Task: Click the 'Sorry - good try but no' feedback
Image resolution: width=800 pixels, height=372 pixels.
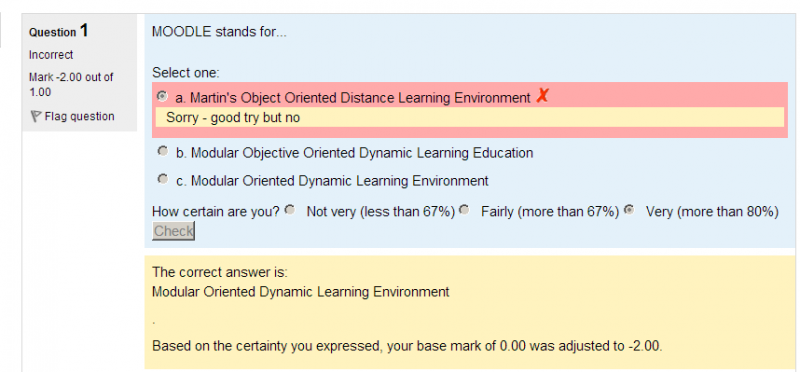Action: pos(233,118)
